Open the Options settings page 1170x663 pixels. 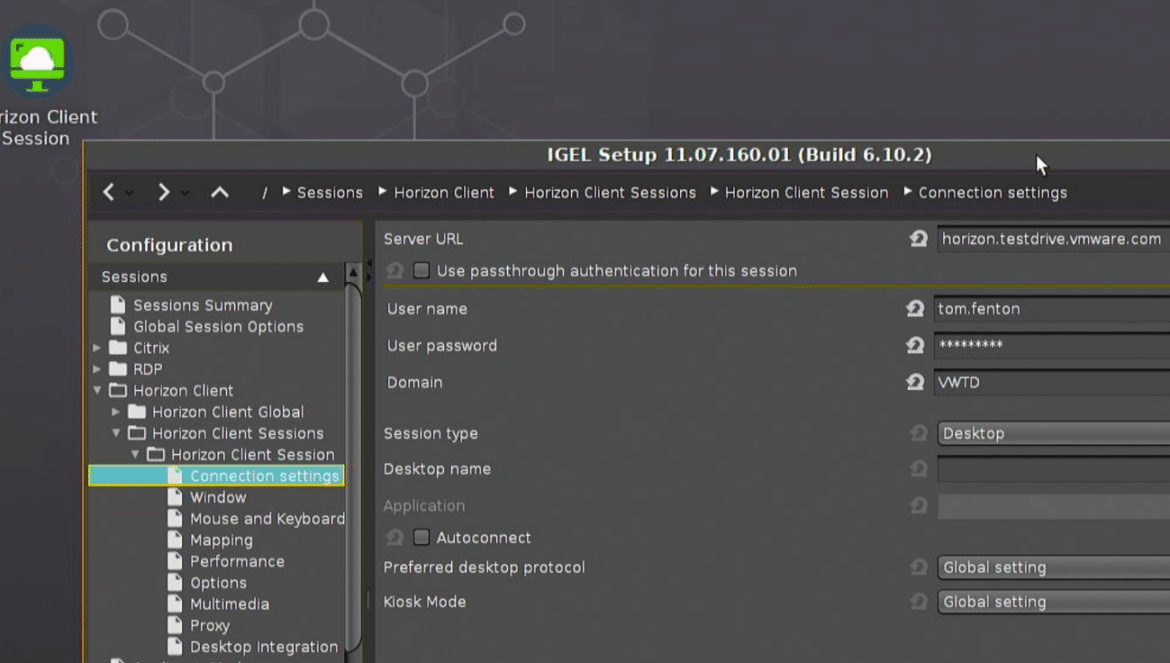(218, 582)
